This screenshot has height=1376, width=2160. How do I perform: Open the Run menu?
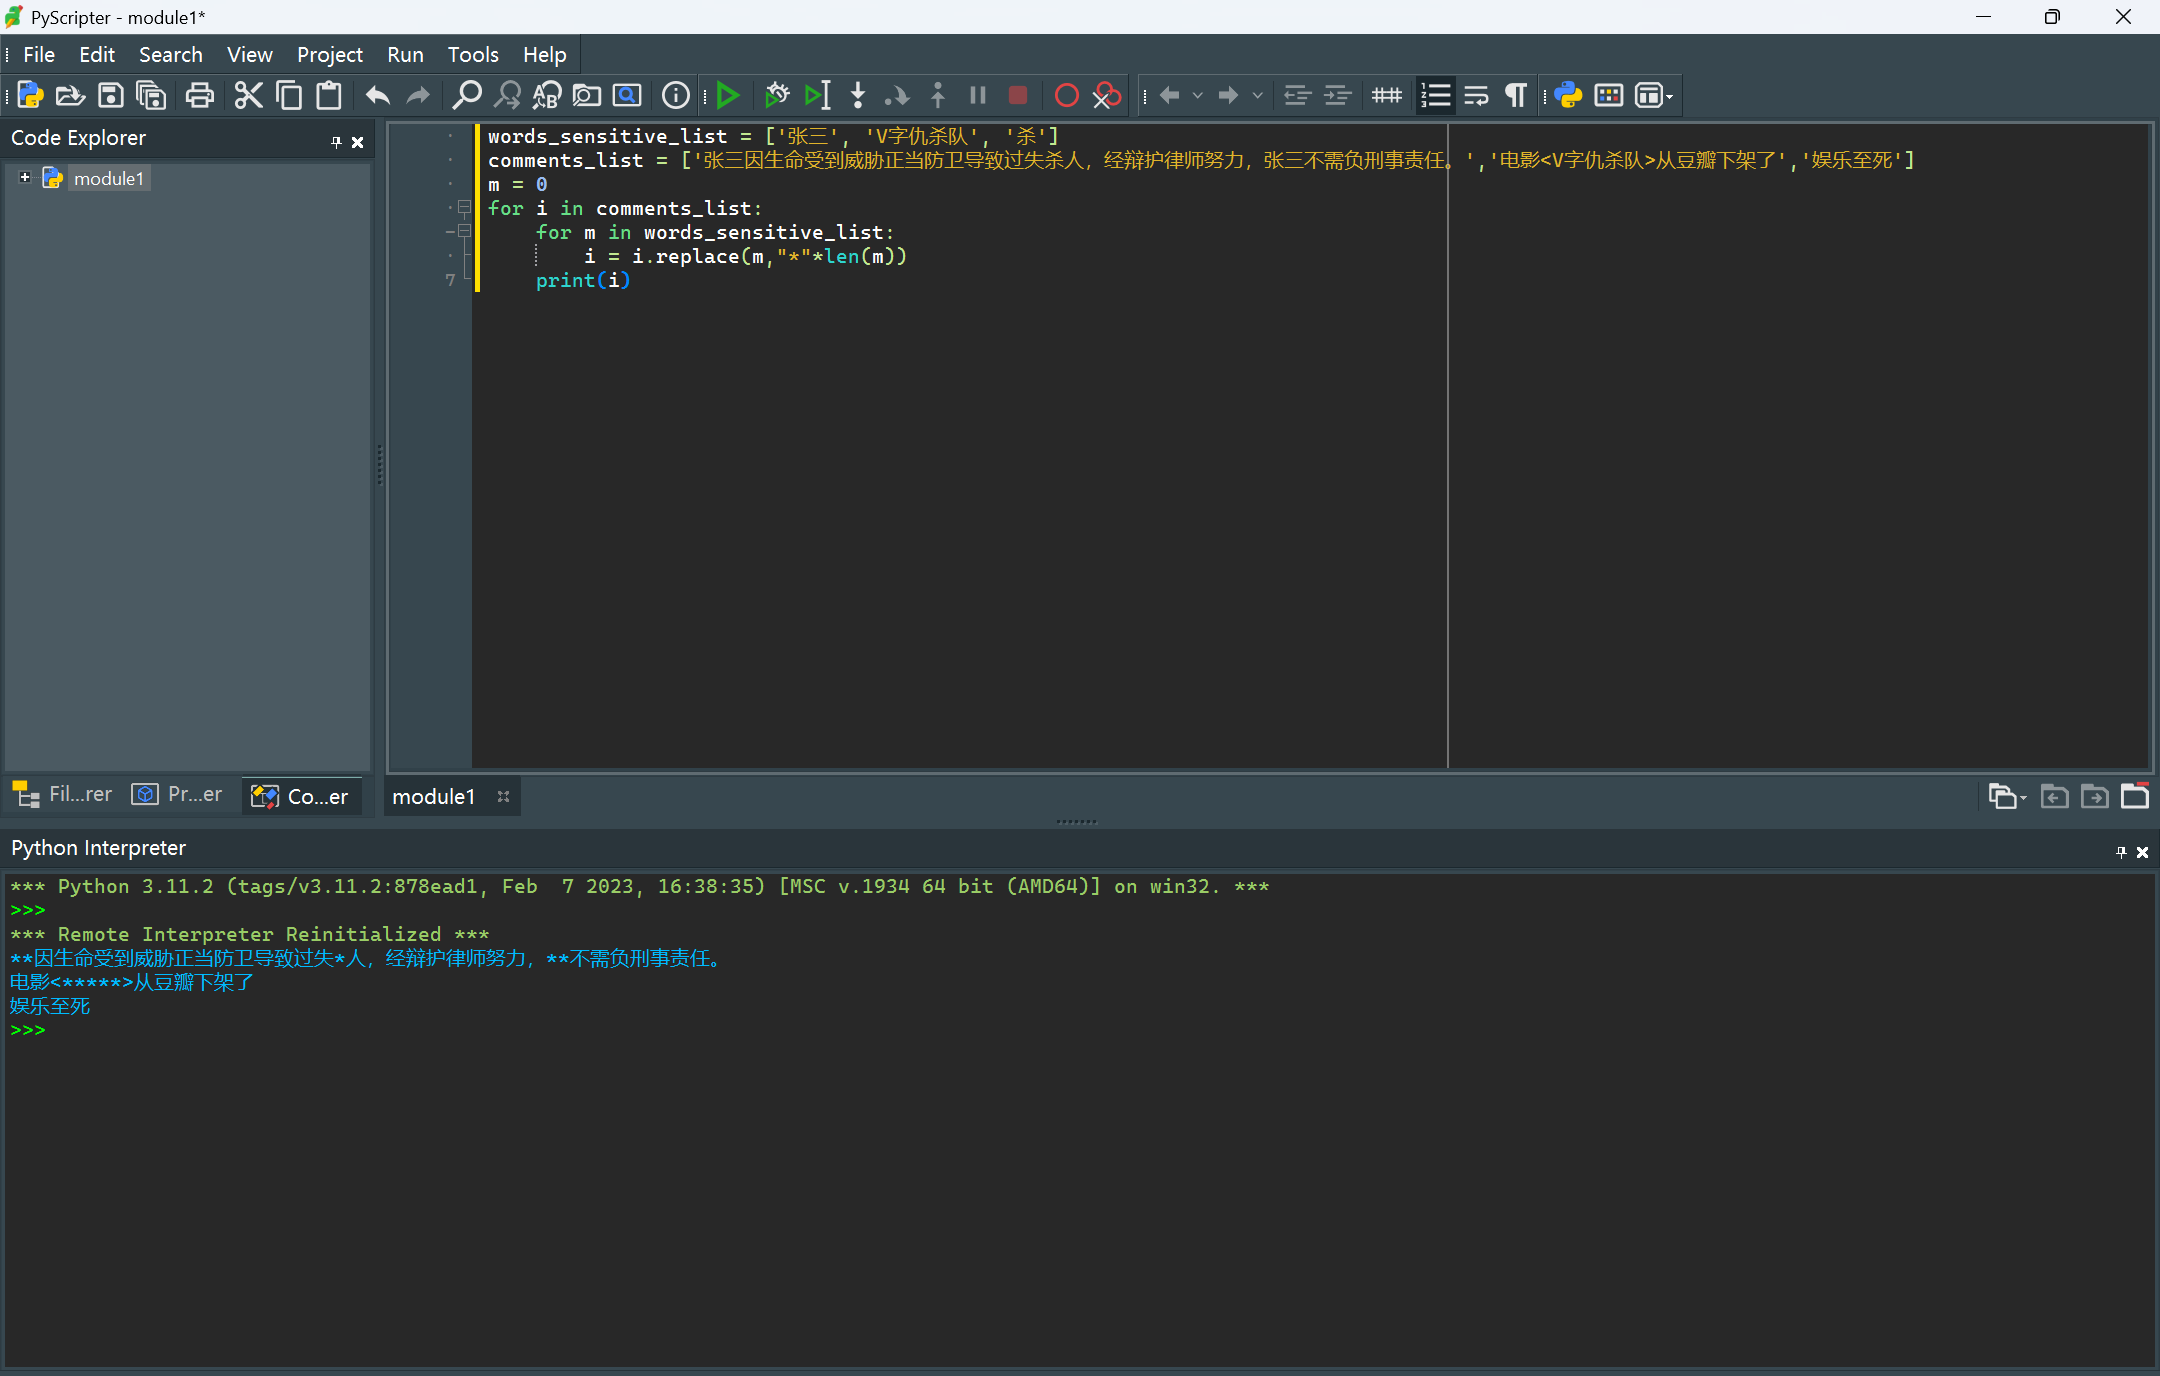404,55
